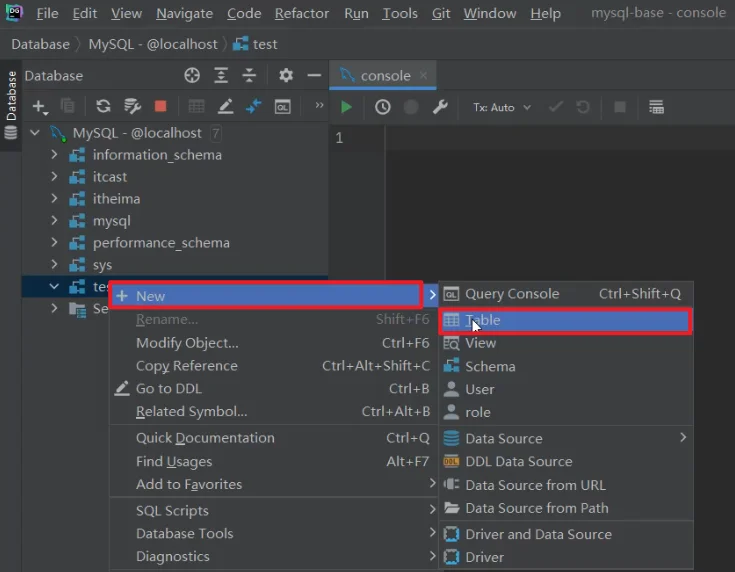The width and height of the screenshot is (735, 572).
Task: Click the vertical Database side tab
Action: point(11,105)
